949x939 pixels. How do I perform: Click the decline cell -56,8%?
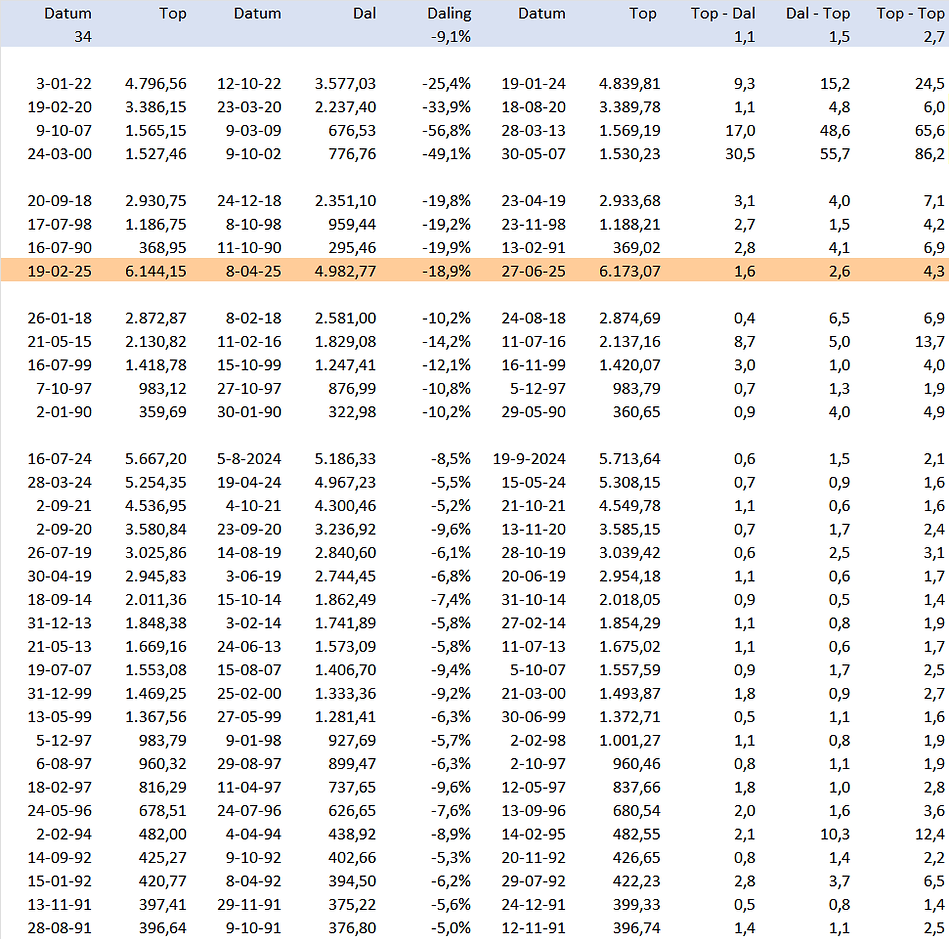[446, 131]
